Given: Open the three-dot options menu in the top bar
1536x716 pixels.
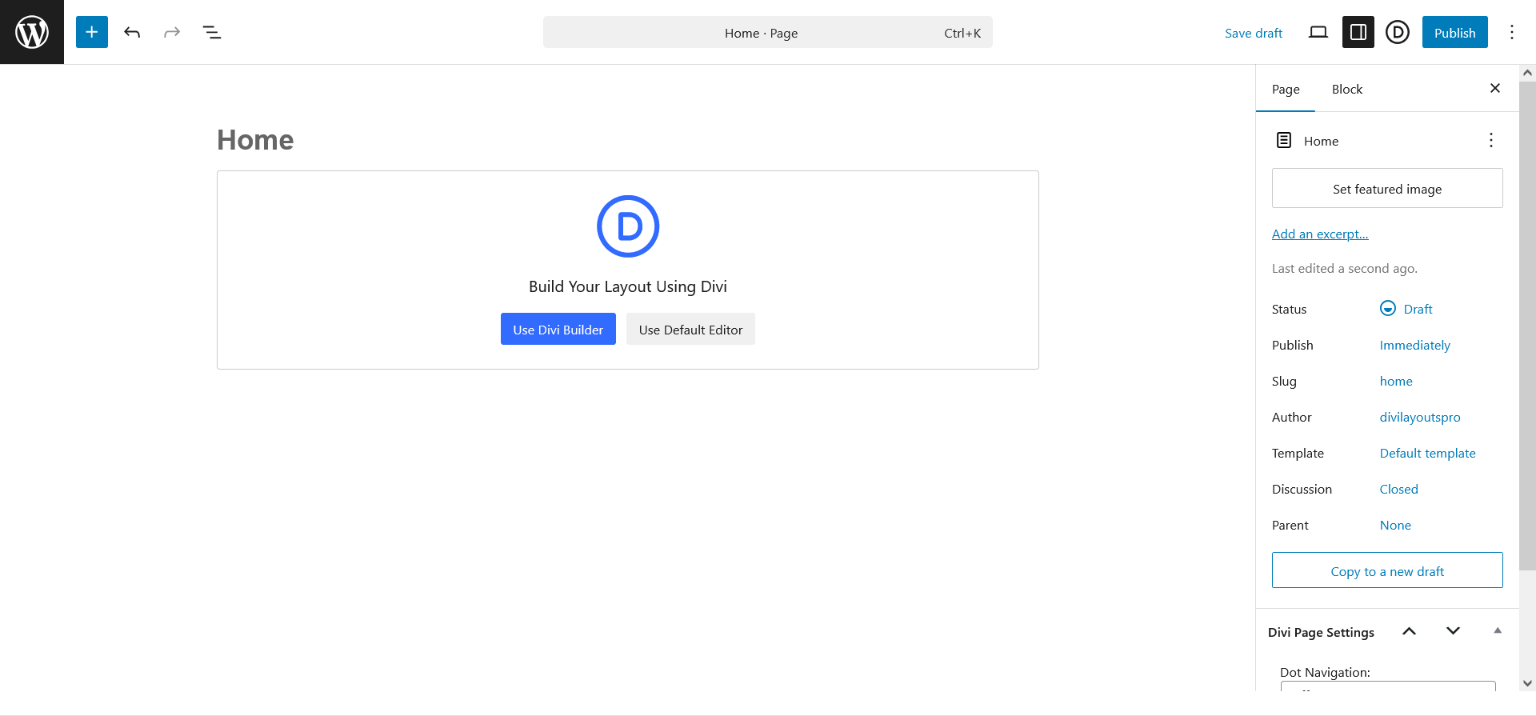Looking at the screenshot, I should point(1512,32).
